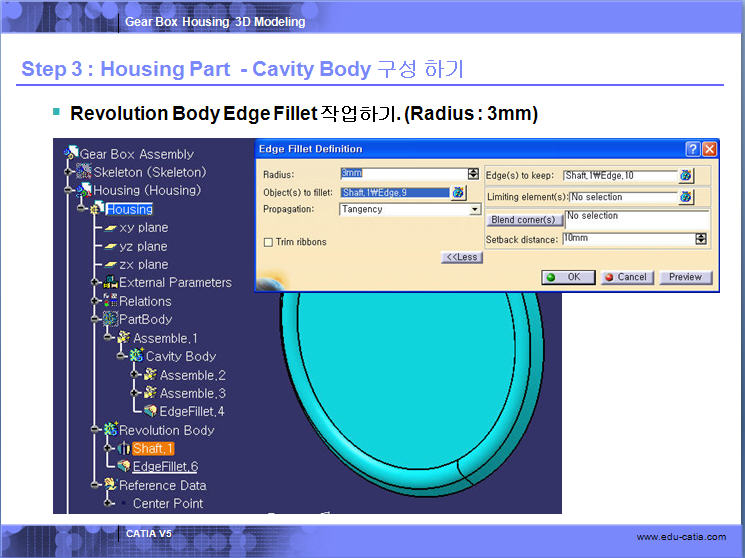Adjust the Radius spinner arrows
This screenshot has width=745, height=558.
tap(473, 174)
